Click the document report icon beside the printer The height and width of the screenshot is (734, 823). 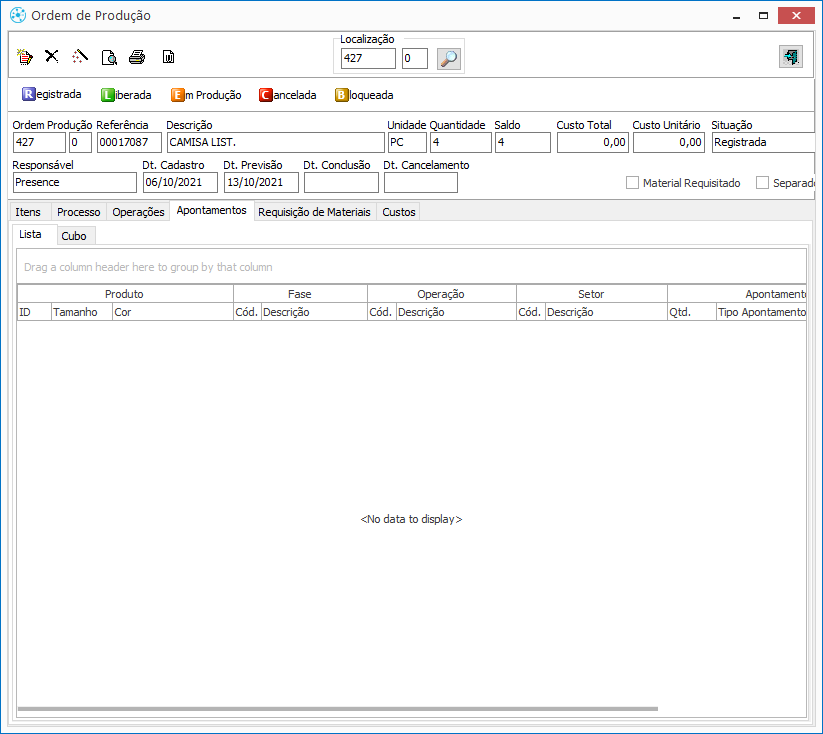pyautogui.click(x=168, y=57)
